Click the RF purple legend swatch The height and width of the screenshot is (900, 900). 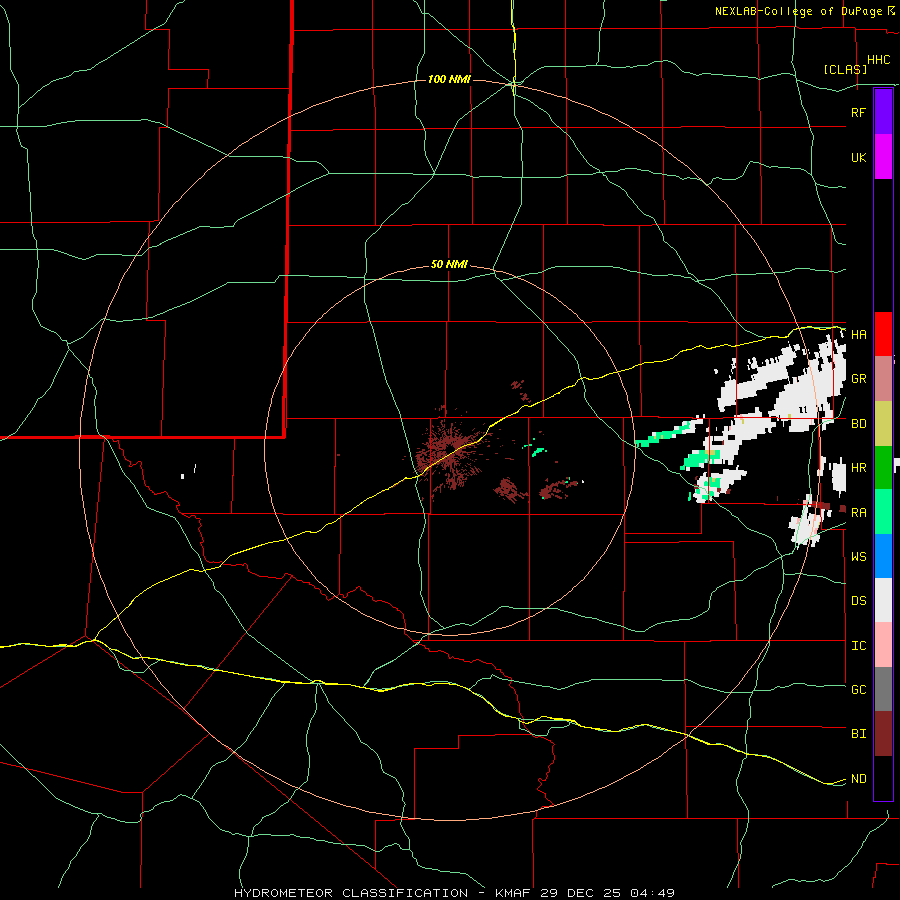click(883, 111)
